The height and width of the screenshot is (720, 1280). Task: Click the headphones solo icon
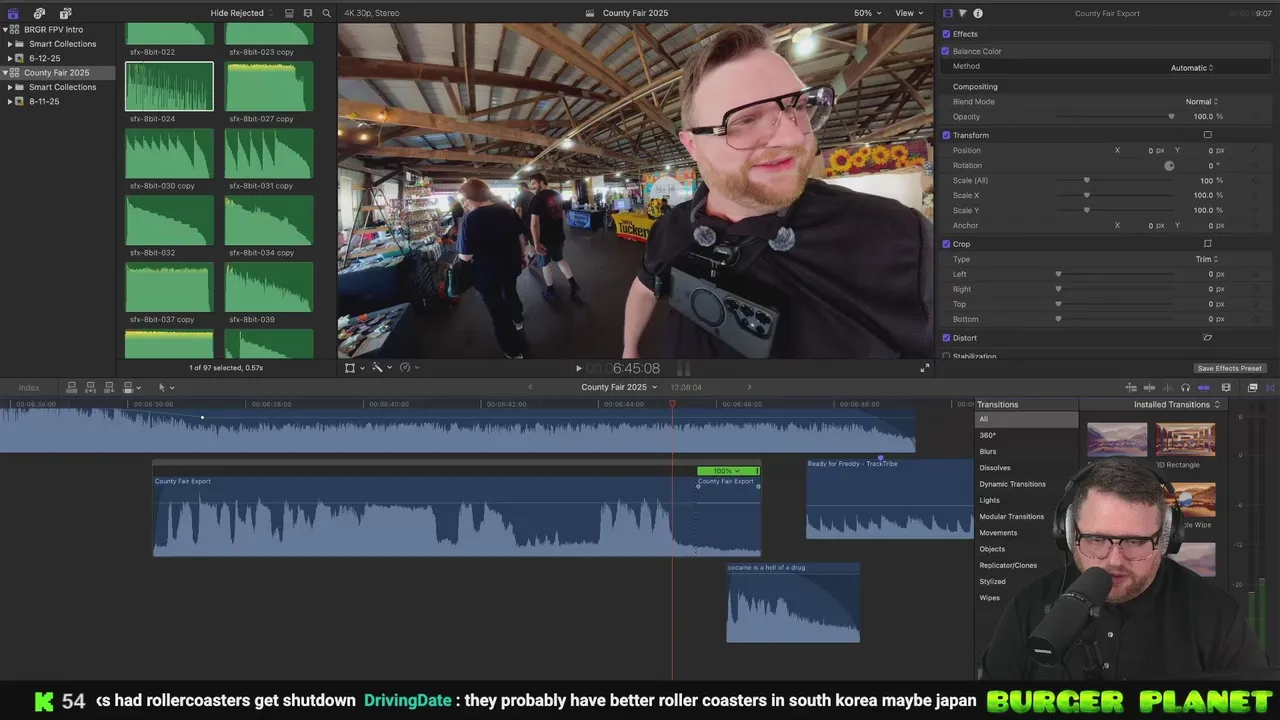tap(1185, 387)
